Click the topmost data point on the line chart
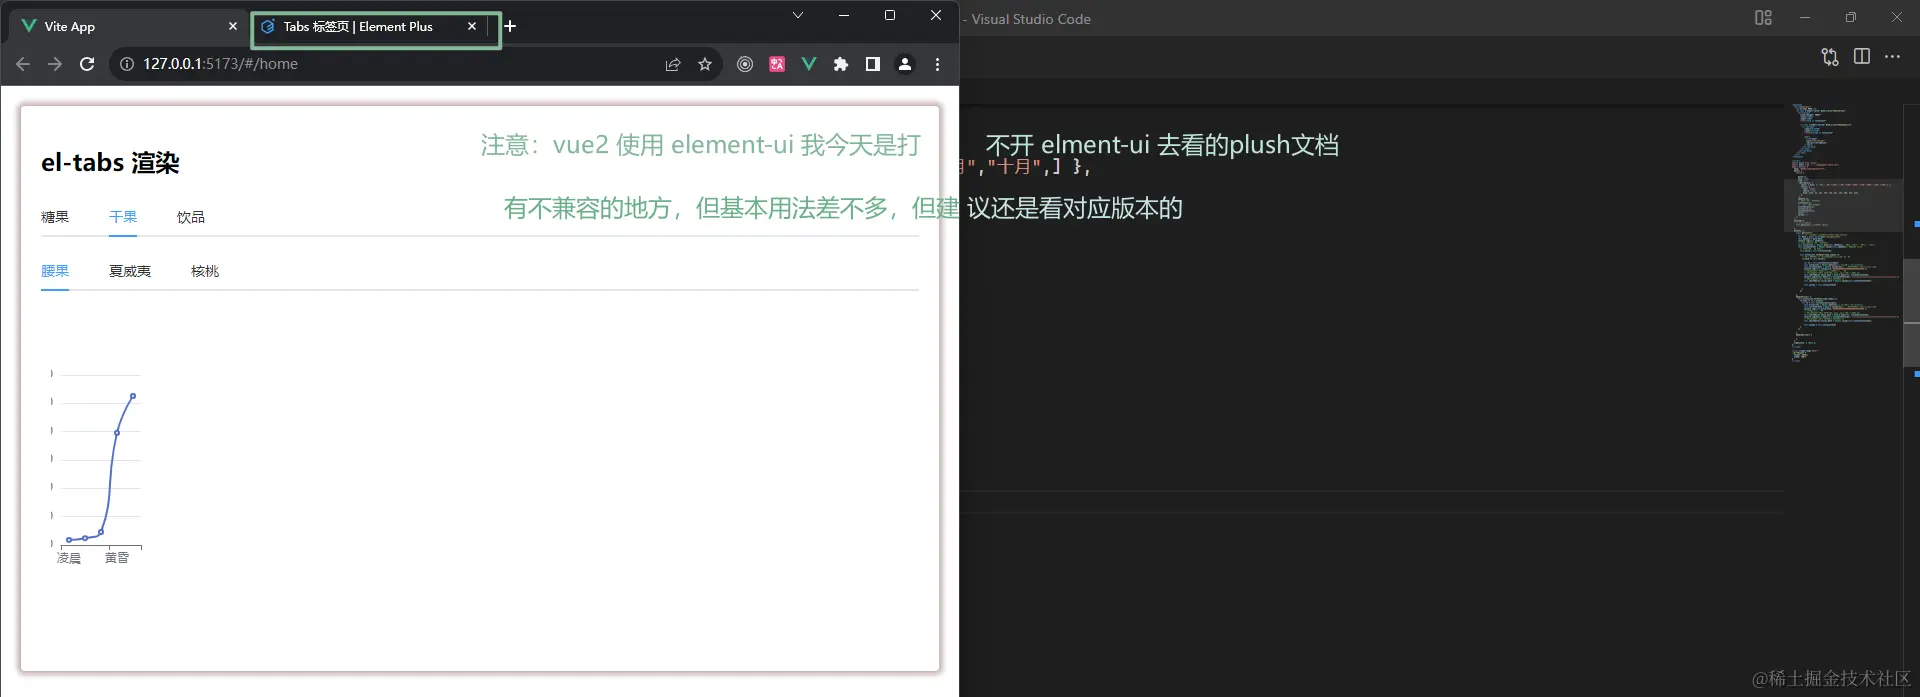Image resolution: width=1920 pixels, height=697 pixels. click(x=133, y=396)
